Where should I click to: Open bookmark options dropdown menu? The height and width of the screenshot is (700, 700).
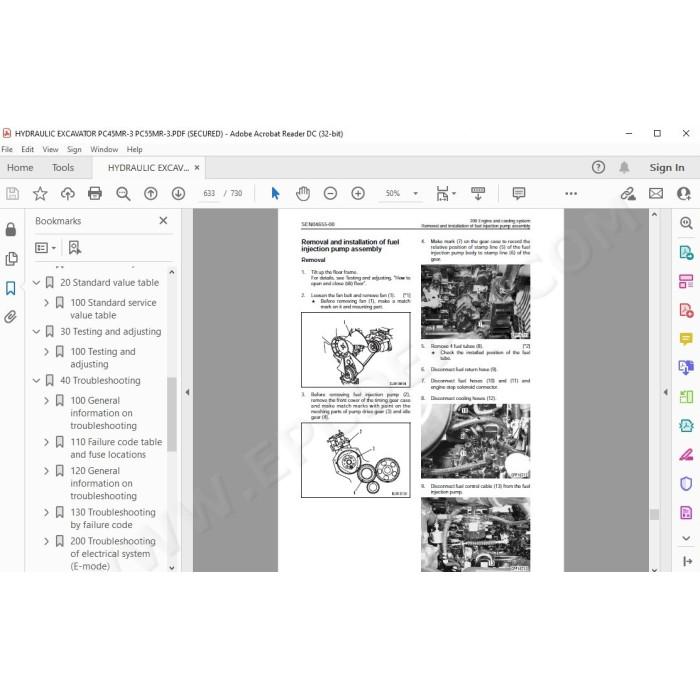[x=45, y=247]
